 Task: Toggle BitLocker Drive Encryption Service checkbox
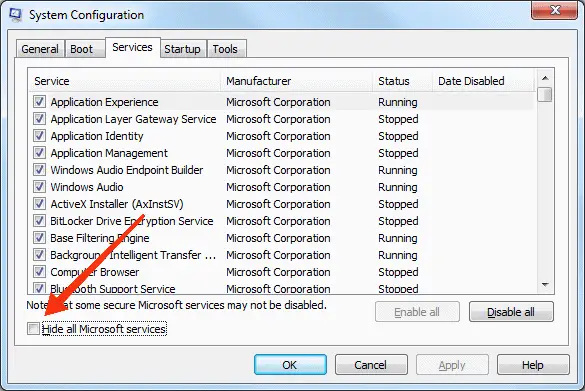40,221
